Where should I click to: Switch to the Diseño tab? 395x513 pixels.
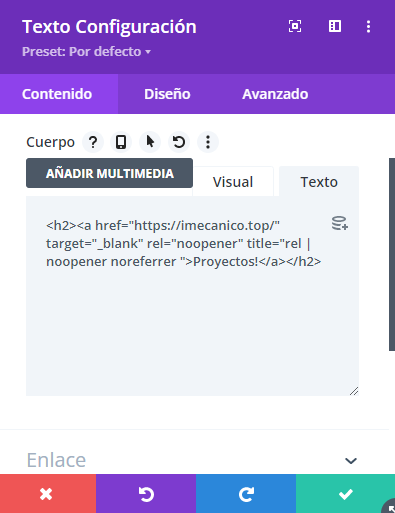coord(167,94)
